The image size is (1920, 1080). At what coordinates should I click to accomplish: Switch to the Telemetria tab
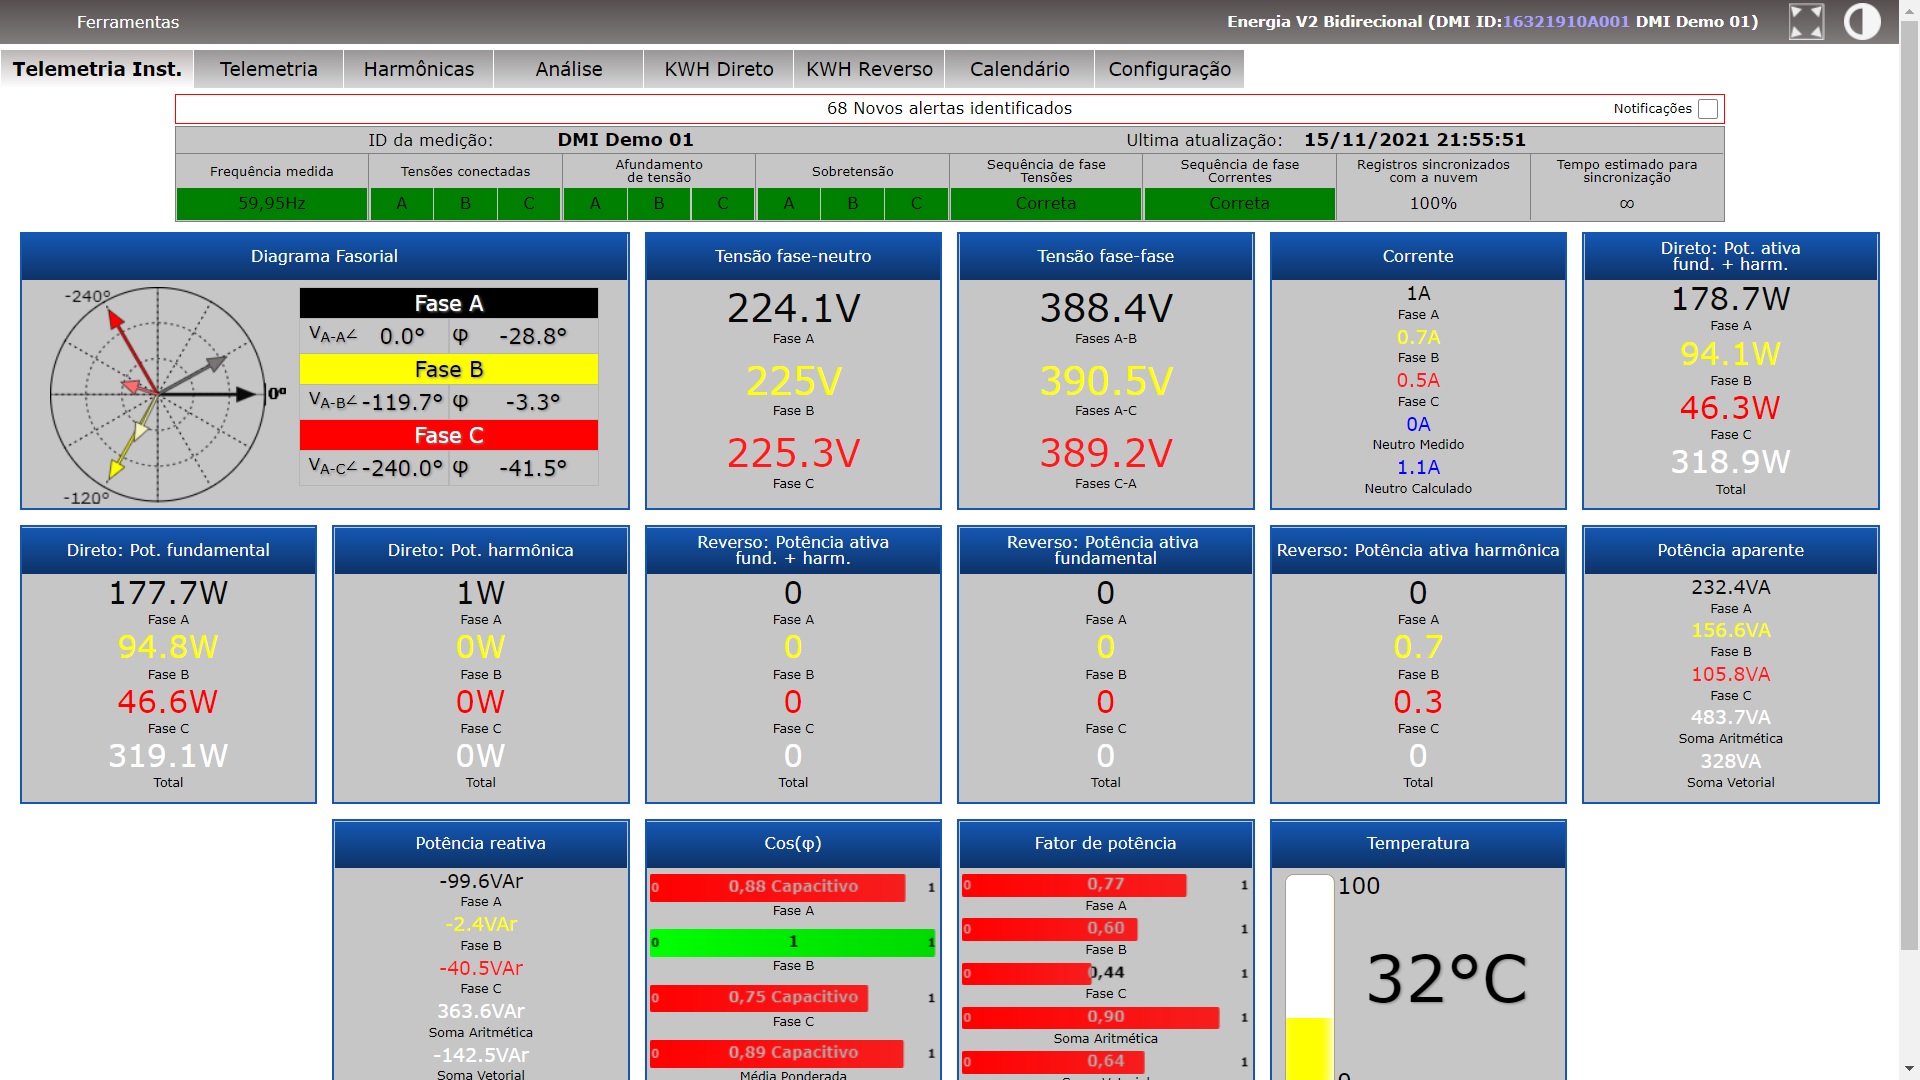[268, 69]
